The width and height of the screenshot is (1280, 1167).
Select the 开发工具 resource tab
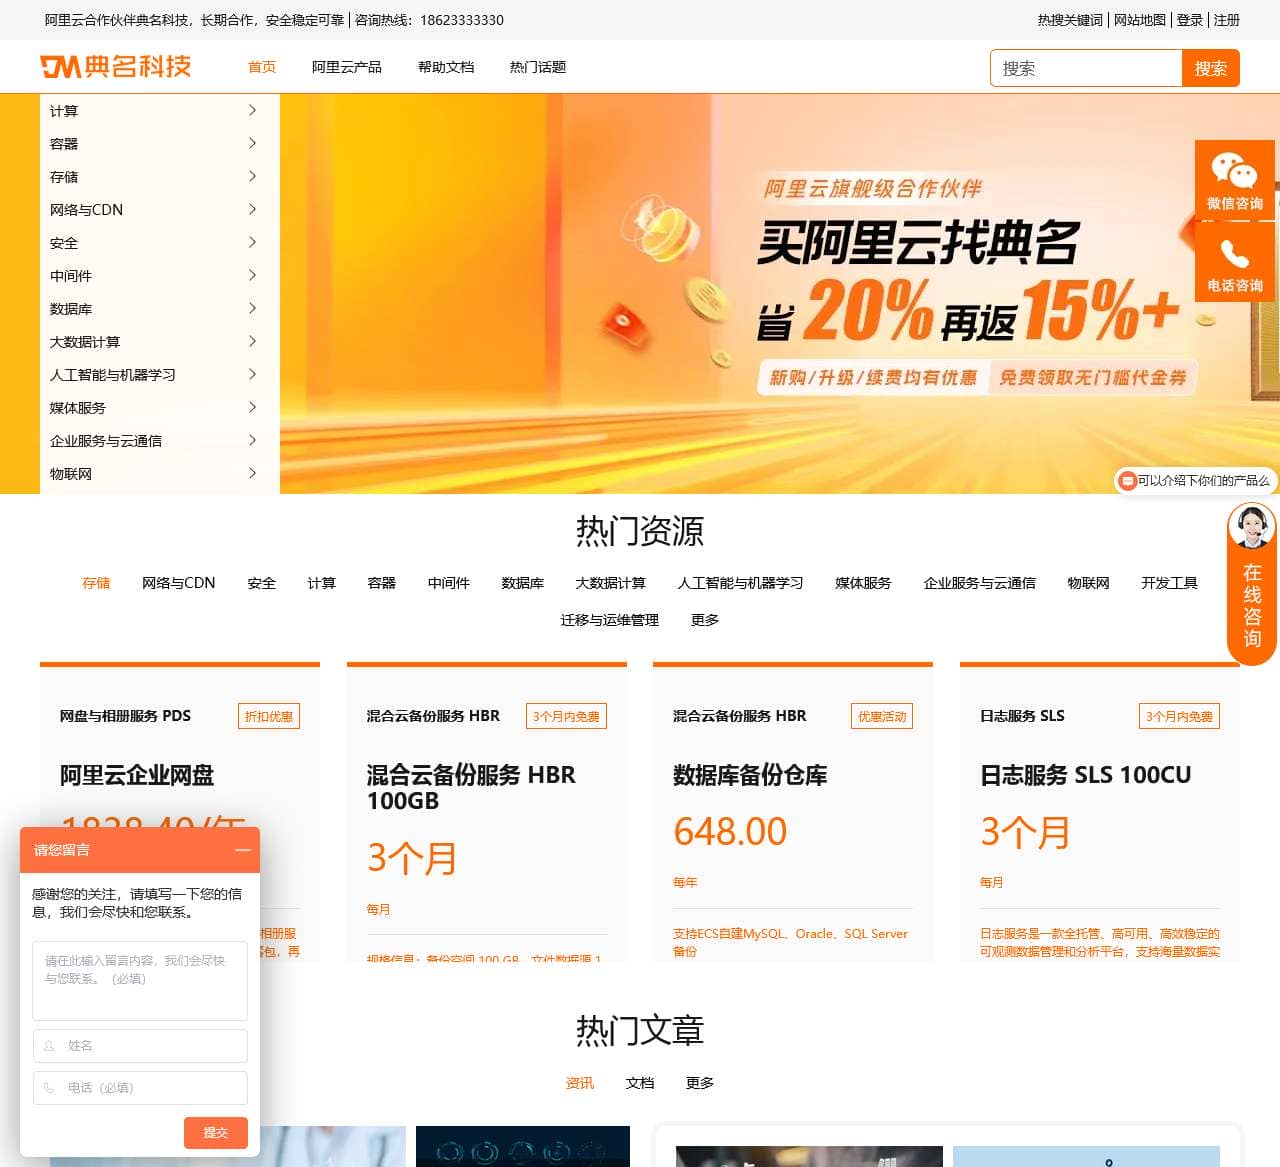[1170, 583]
